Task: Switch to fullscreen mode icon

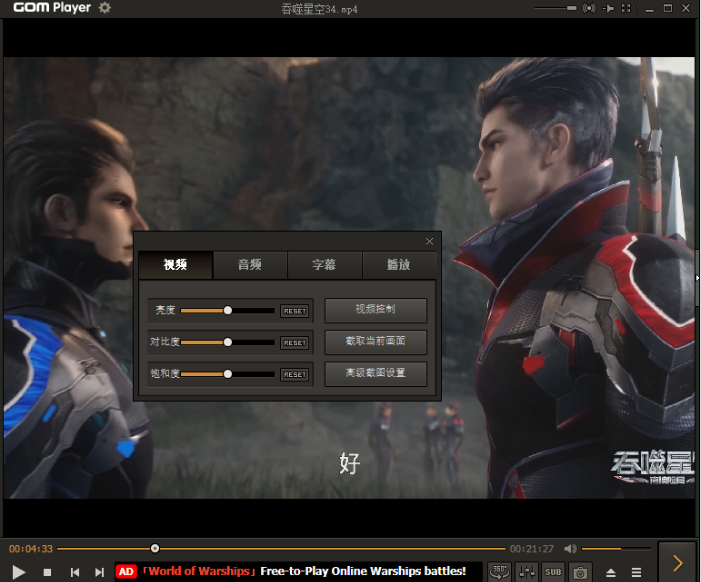Action: 626,8
